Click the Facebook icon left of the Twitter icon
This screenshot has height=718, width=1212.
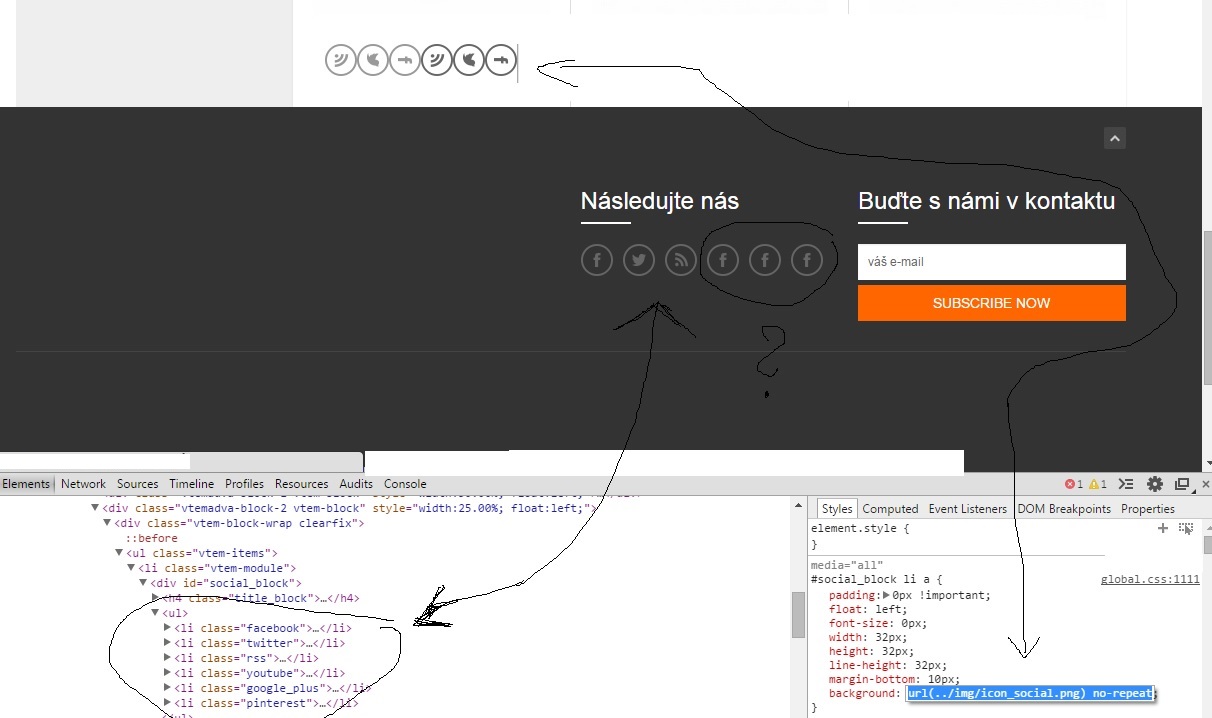point(597,261)
